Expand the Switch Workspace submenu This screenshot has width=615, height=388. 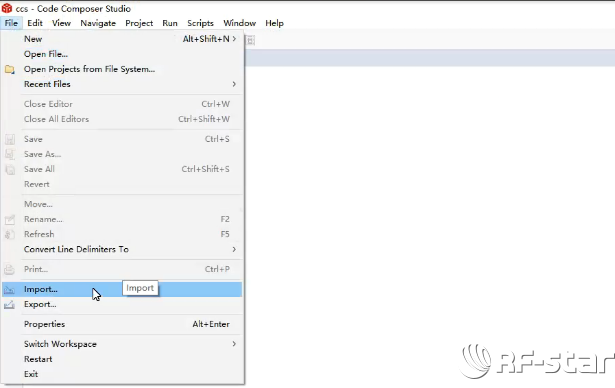pyautogui.click(x=234, y=344)
